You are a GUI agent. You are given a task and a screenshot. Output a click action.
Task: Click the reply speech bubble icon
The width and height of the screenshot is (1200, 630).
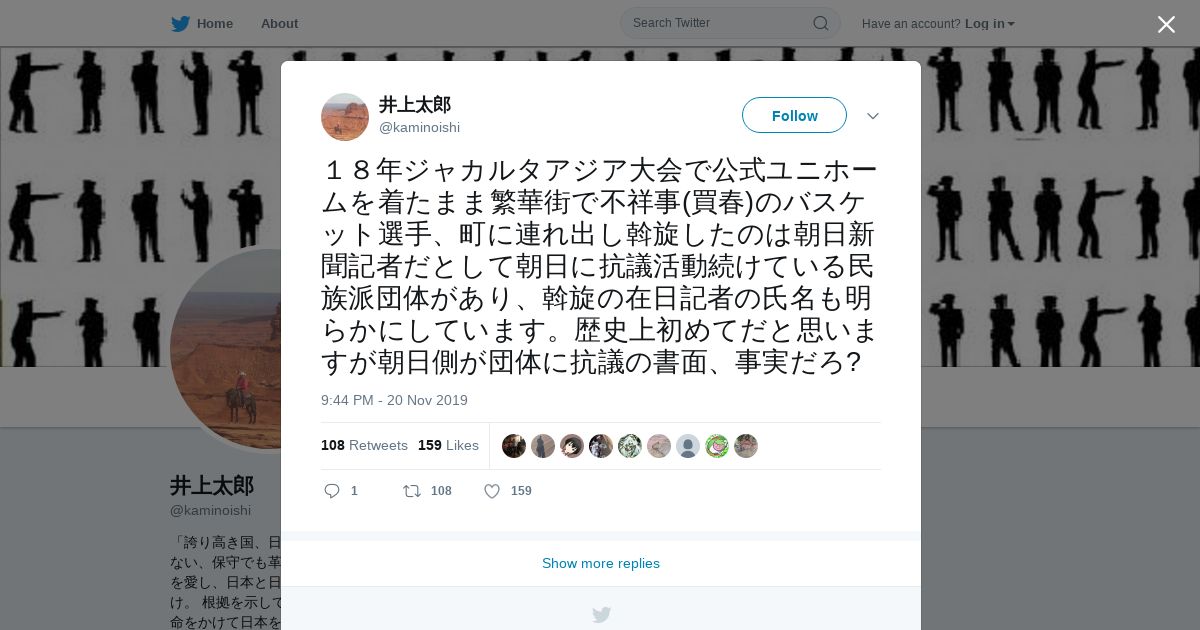(x=332, y=491)
